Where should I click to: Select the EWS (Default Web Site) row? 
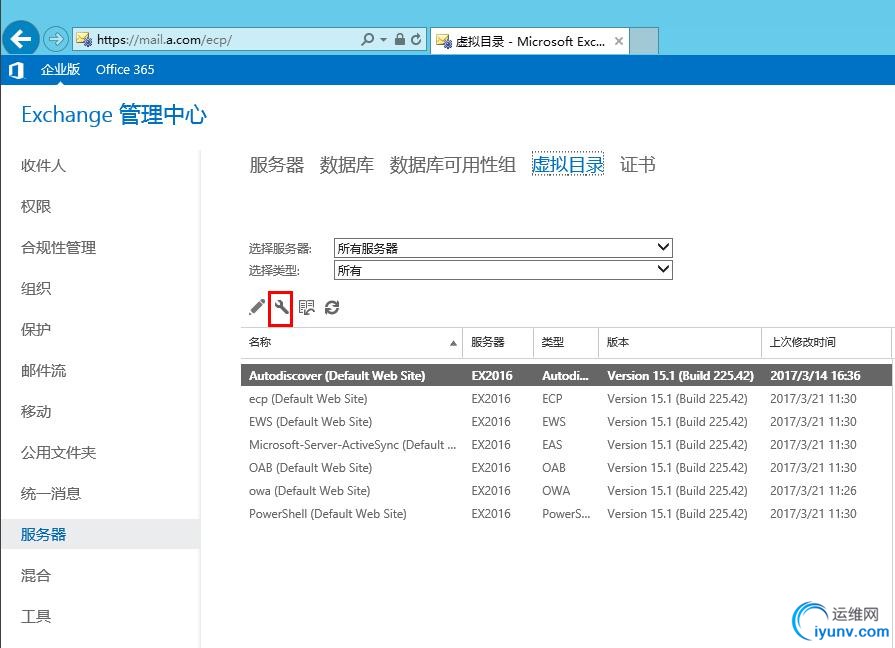click(566, 422)
